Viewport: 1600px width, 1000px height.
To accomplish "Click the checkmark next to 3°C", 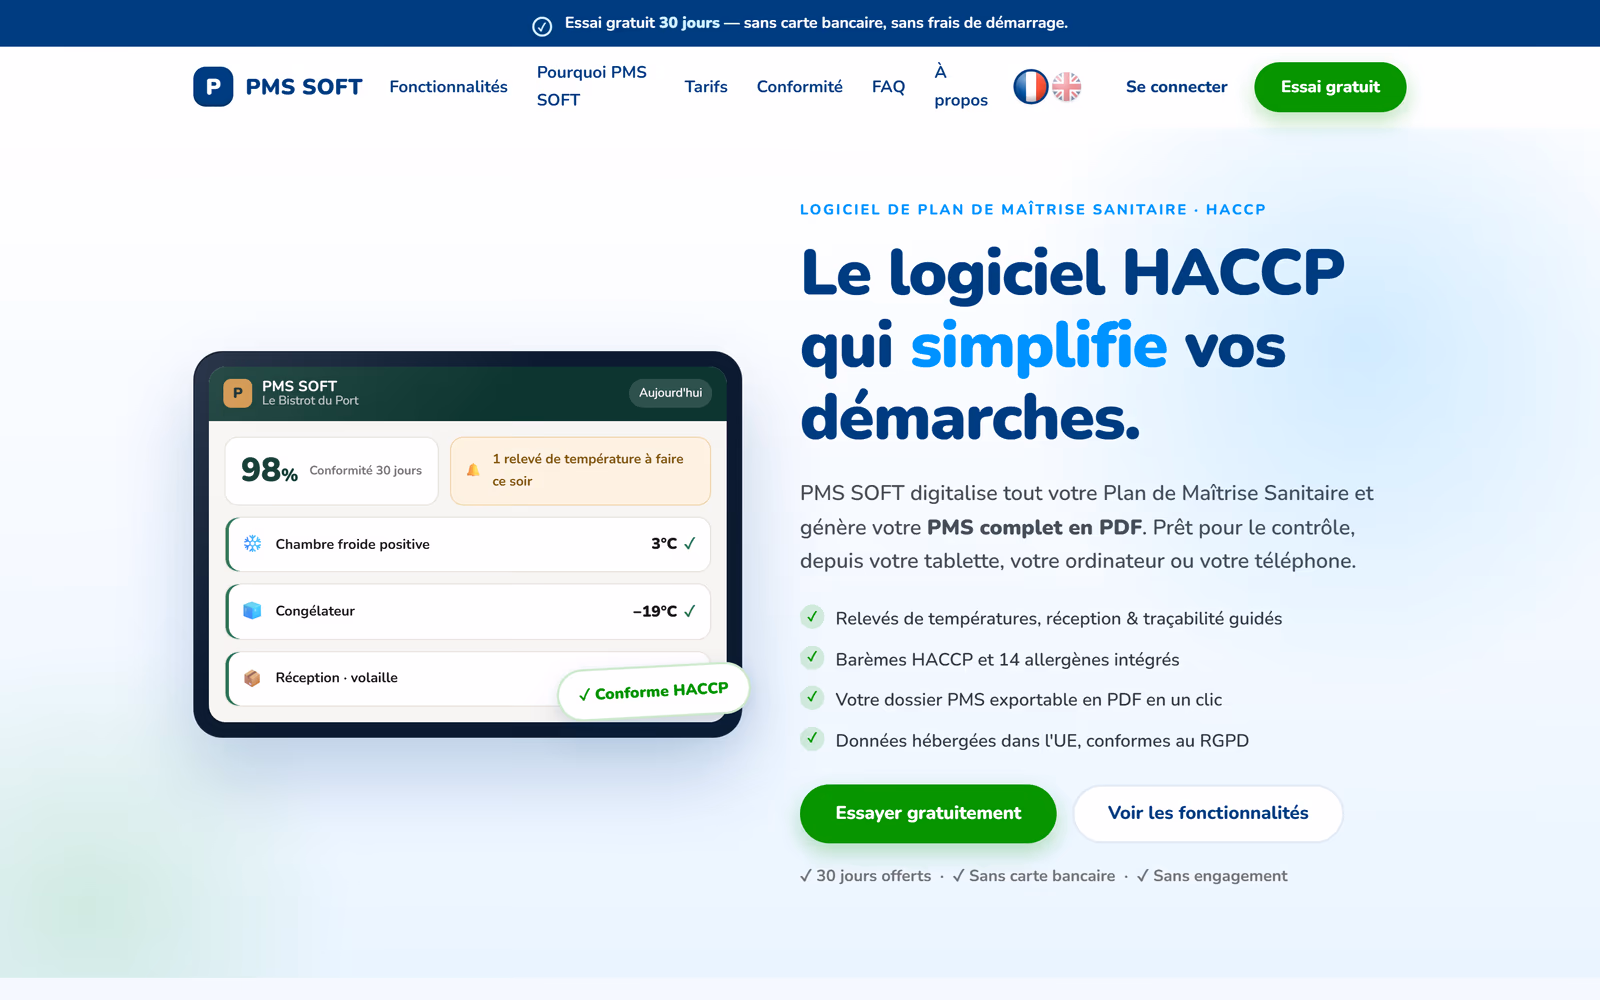I will pos(689,544).
